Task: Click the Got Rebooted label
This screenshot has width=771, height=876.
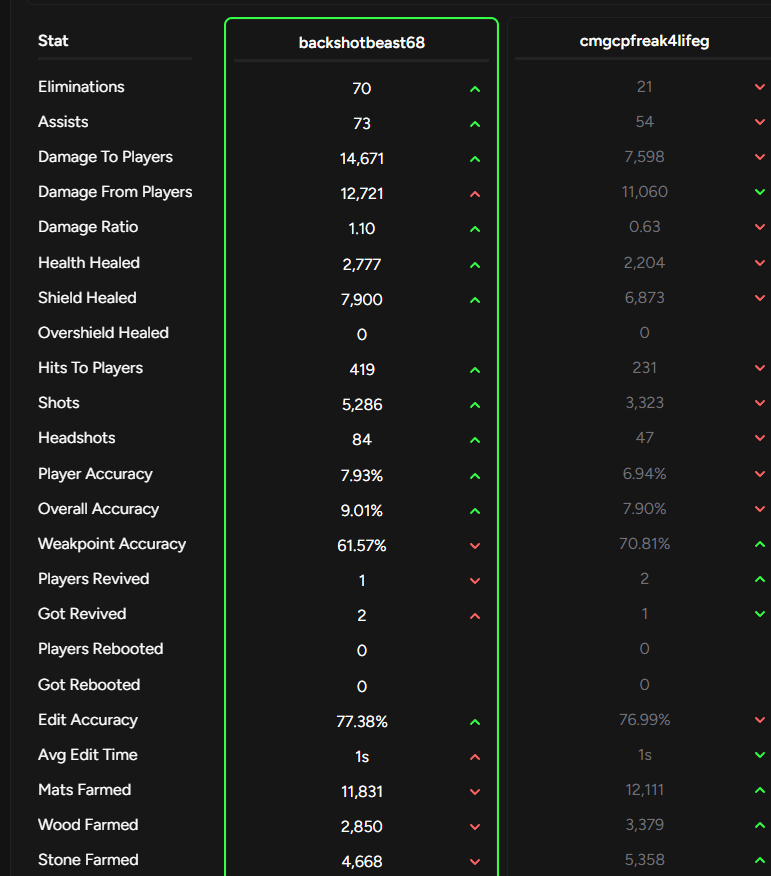Action: [x=89, y=685]
